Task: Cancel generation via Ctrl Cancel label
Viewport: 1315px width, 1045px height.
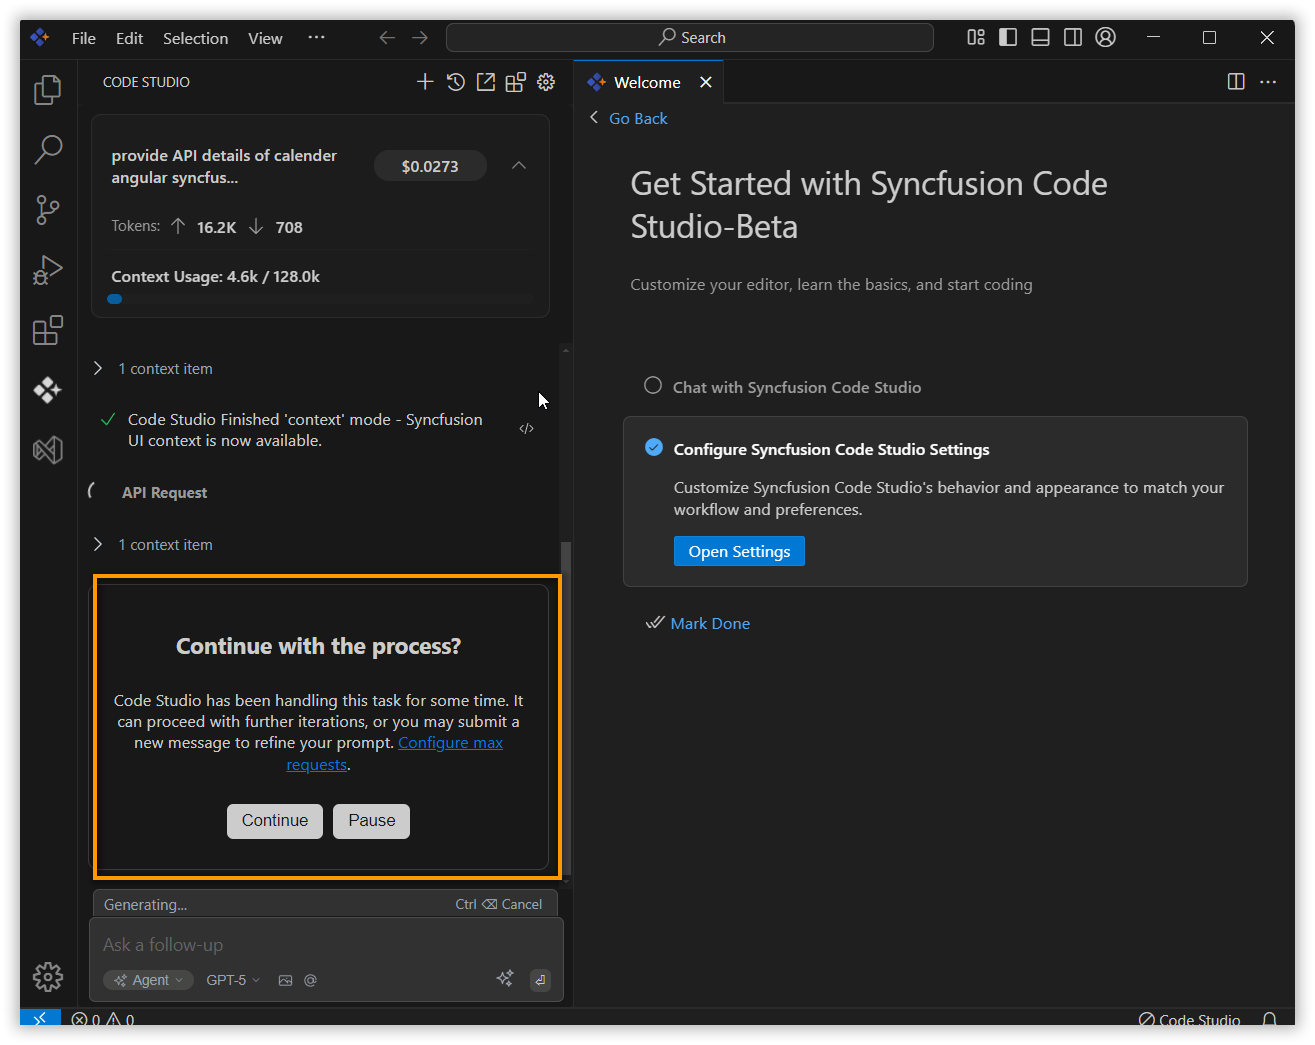Action: [x=498, y=904]
